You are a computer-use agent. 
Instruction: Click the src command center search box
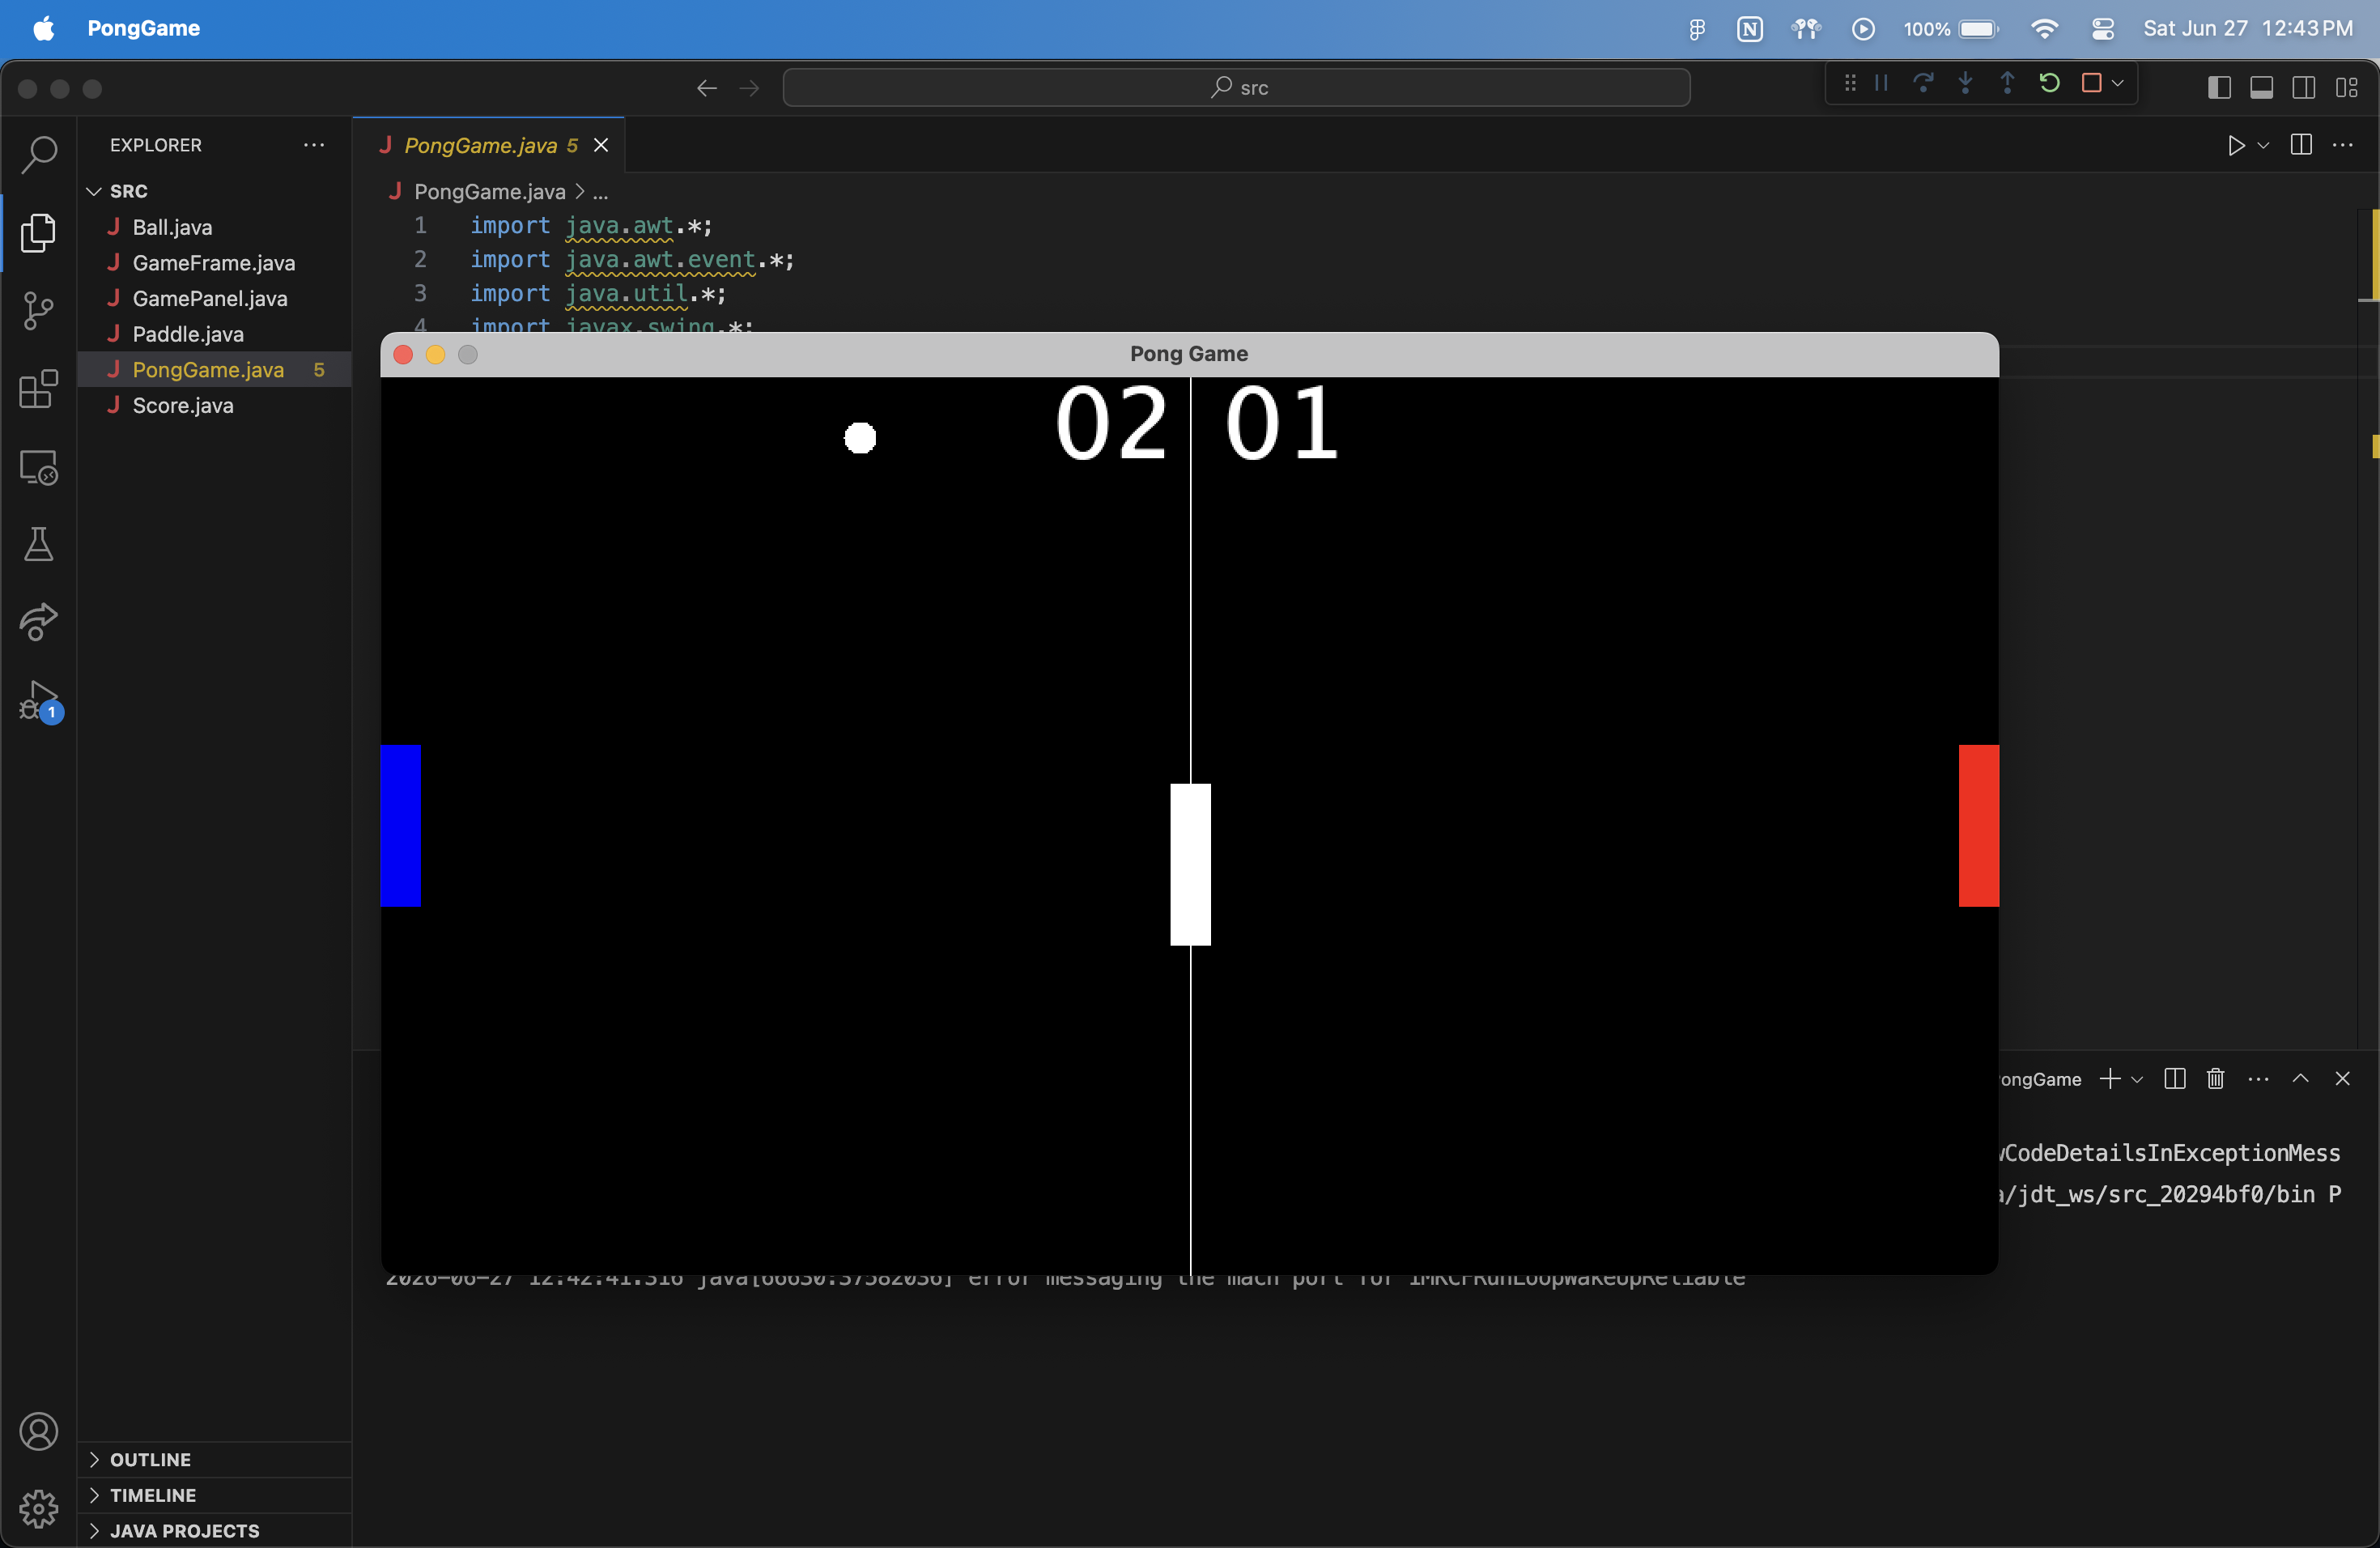(x=1236, y=88)
